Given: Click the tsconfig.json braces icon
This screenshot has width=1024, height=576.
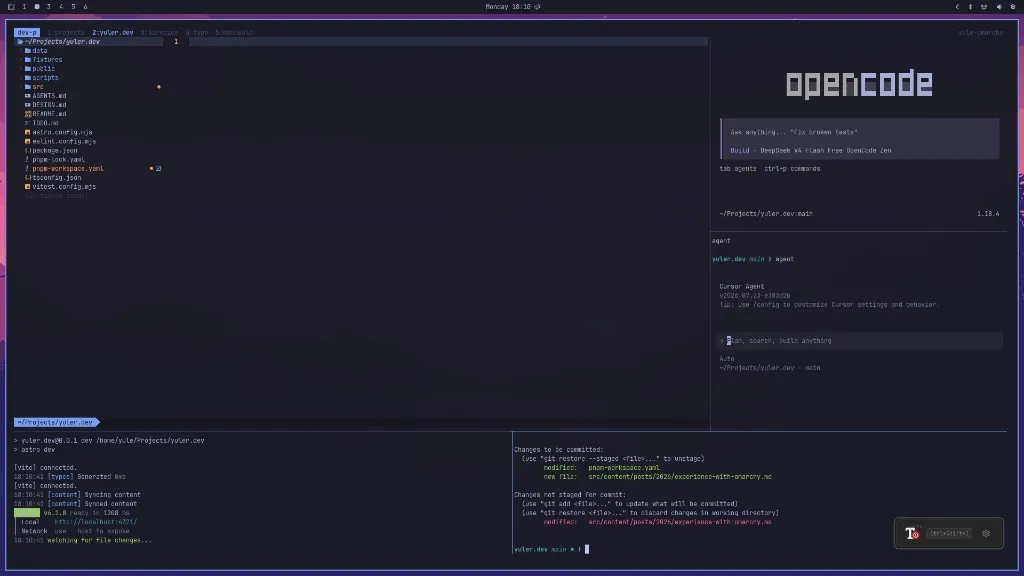Looking at the screenshot, I should tap(27, 178).
